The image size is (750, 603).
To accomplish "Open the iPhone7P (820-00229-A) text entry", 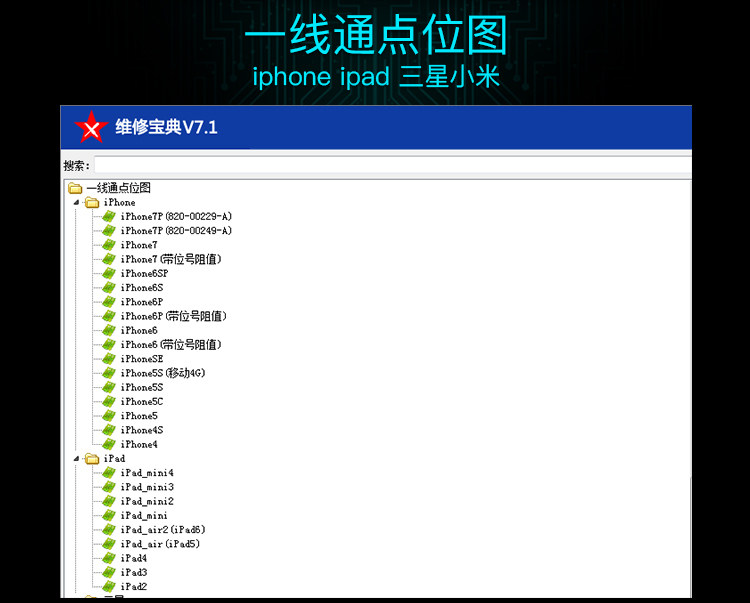I will (176, 217).
